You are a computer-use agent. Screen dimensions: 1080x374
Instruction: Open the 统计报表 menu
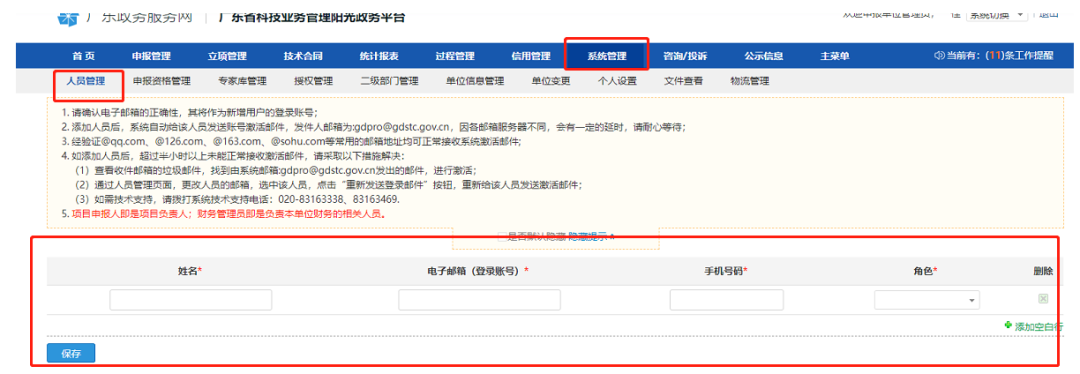[x=379, y=56]
